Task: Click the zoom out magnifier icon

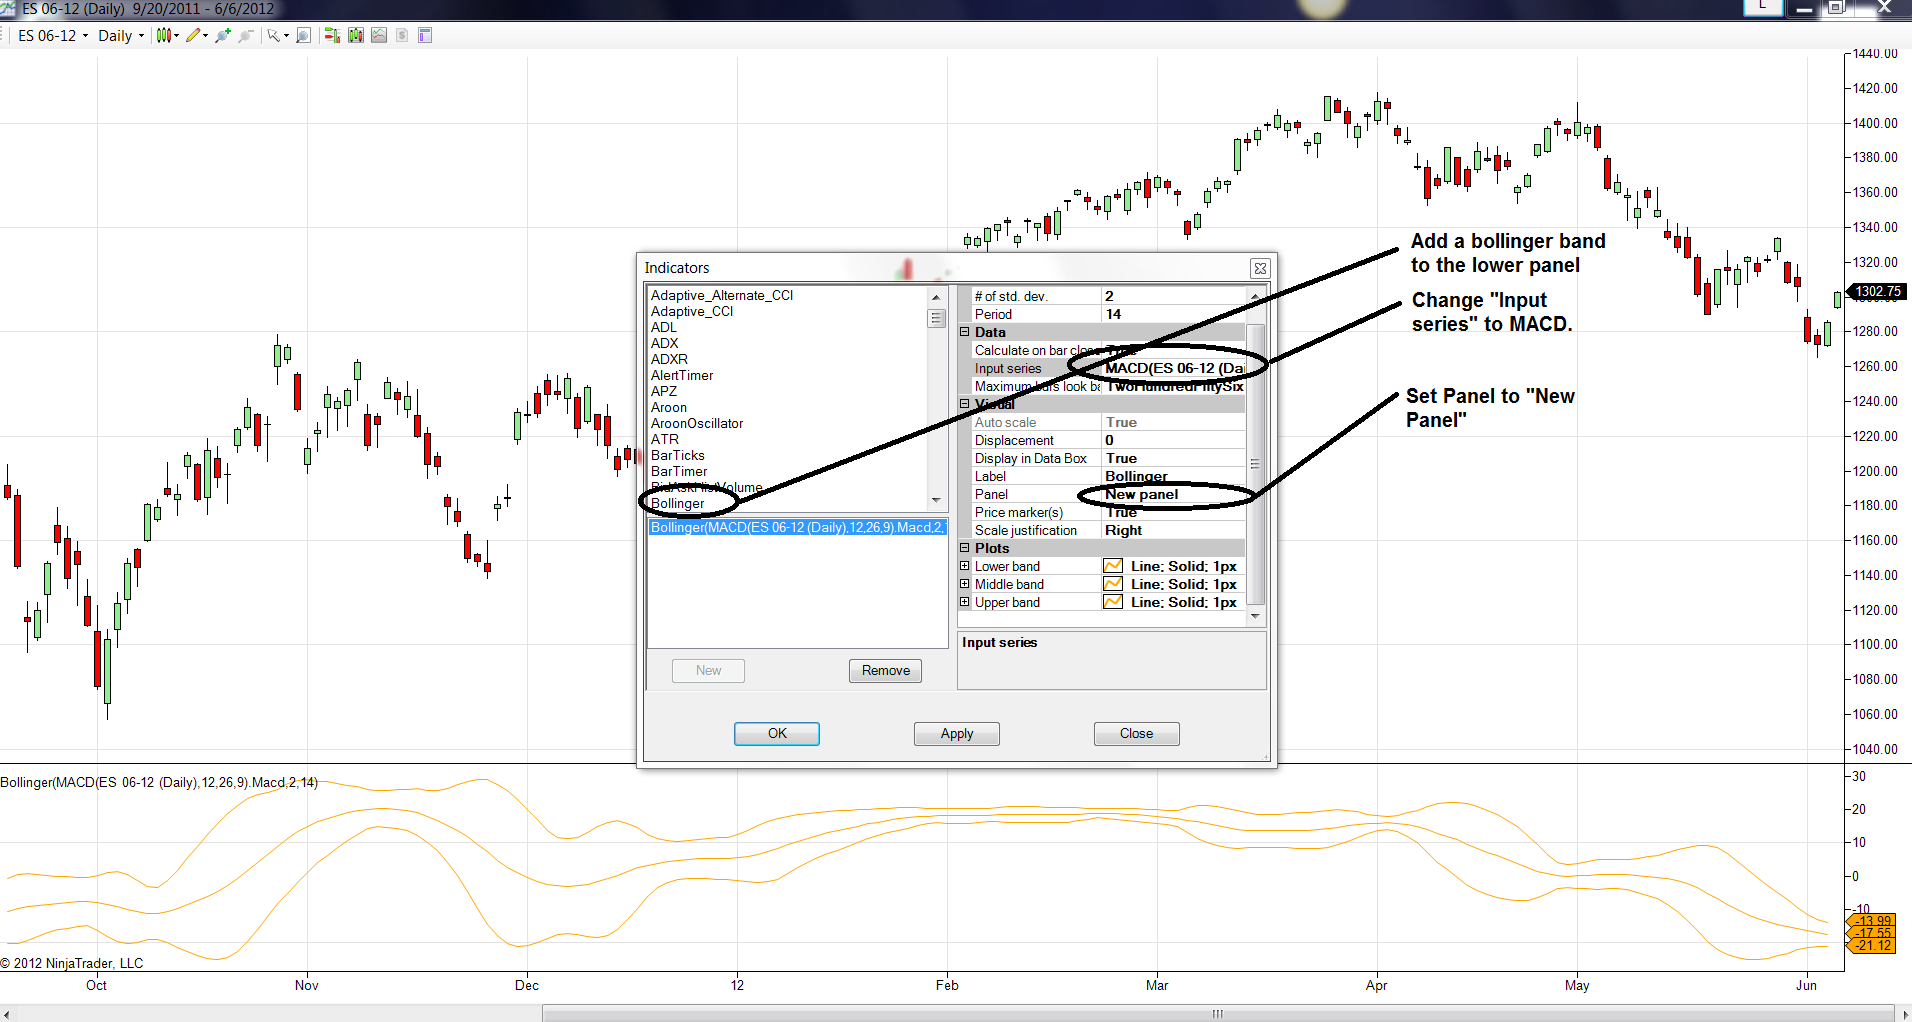Action: point(245,35)
